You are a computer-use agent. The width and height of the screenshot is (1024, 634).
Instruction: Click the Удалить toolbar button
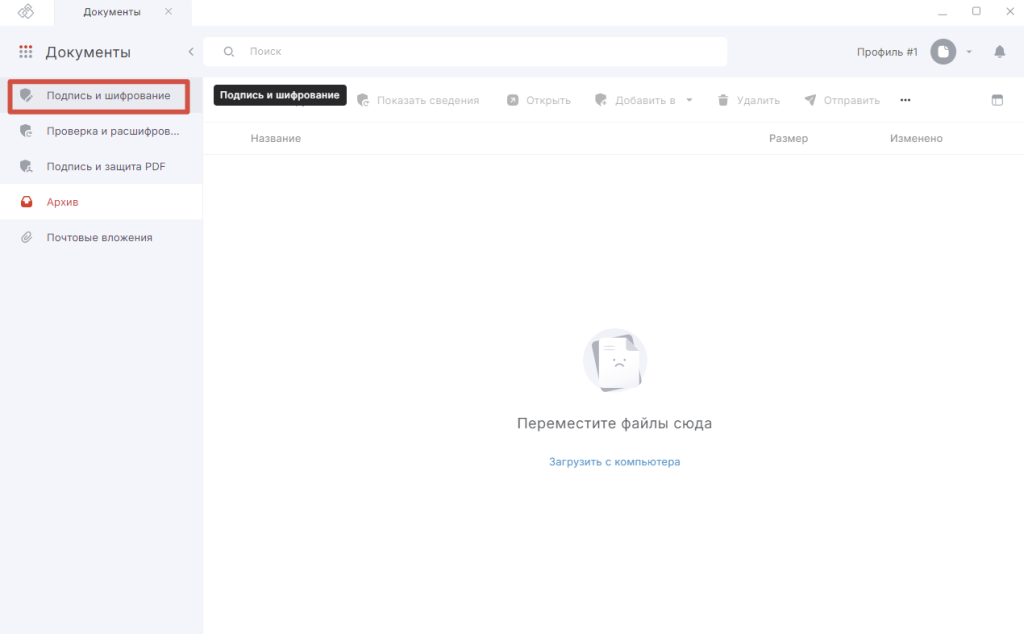[x=748, y=100]
